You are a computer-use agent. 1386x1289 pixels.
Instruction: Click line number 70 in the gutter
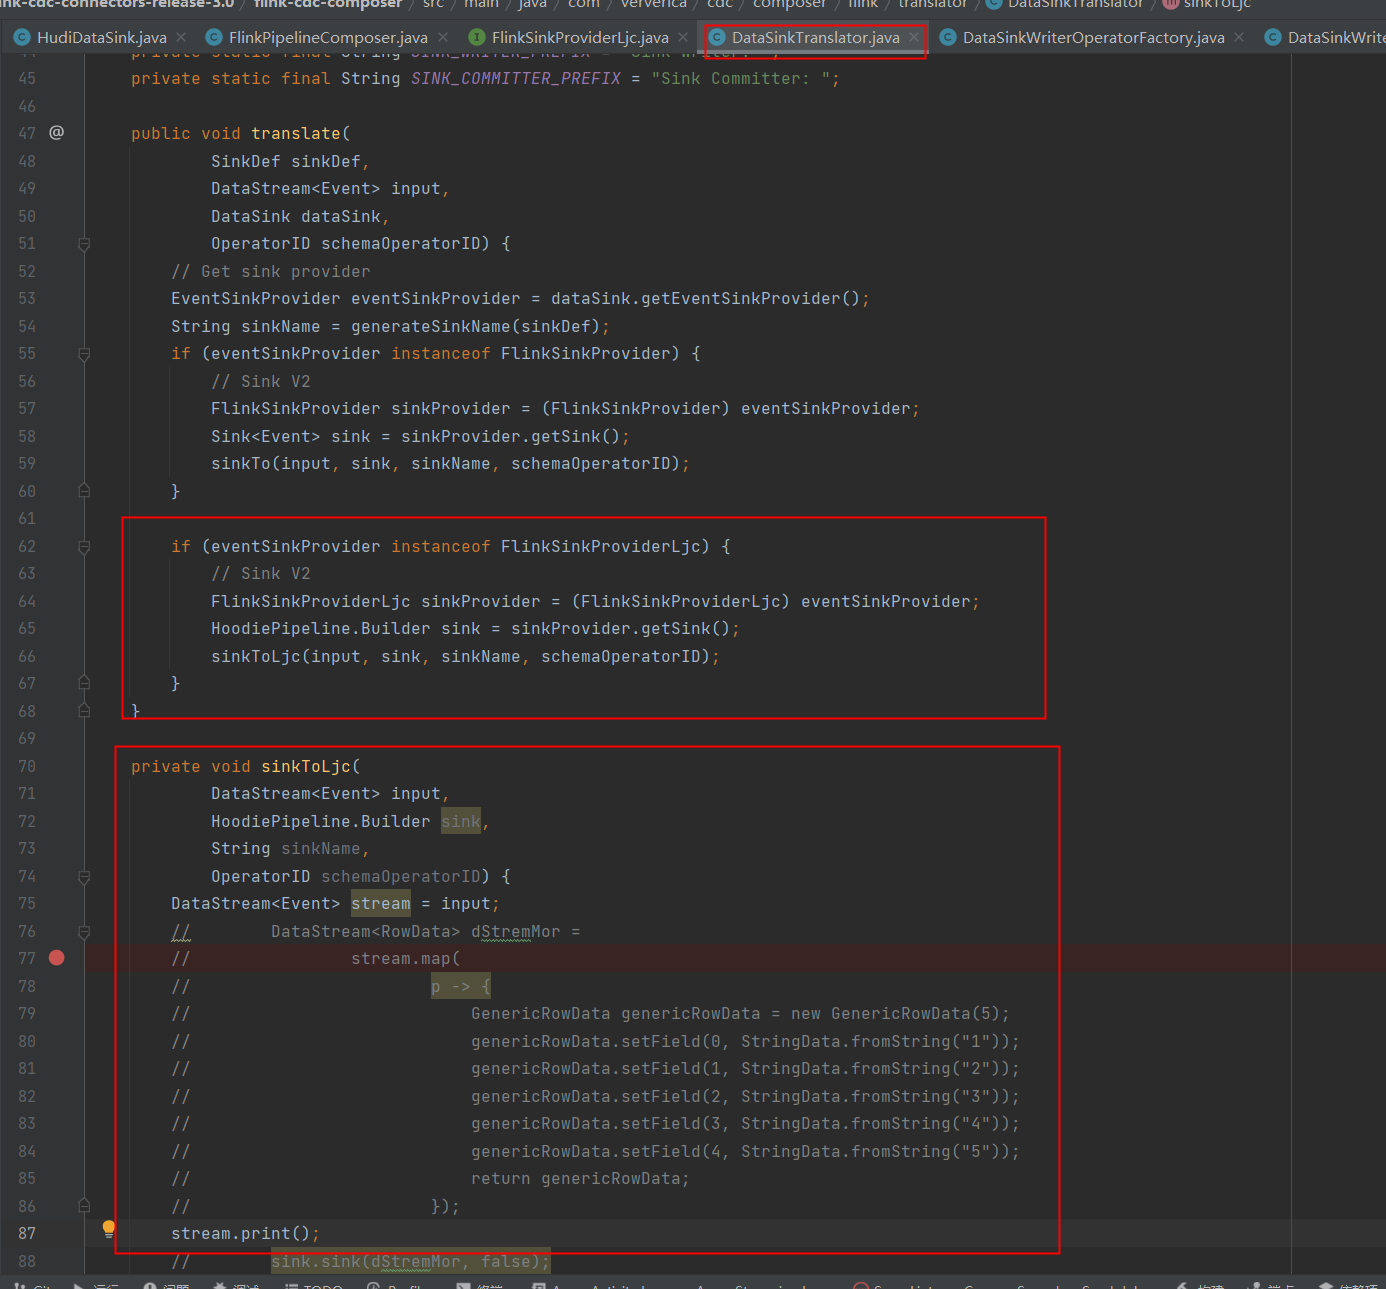[26, 766]
